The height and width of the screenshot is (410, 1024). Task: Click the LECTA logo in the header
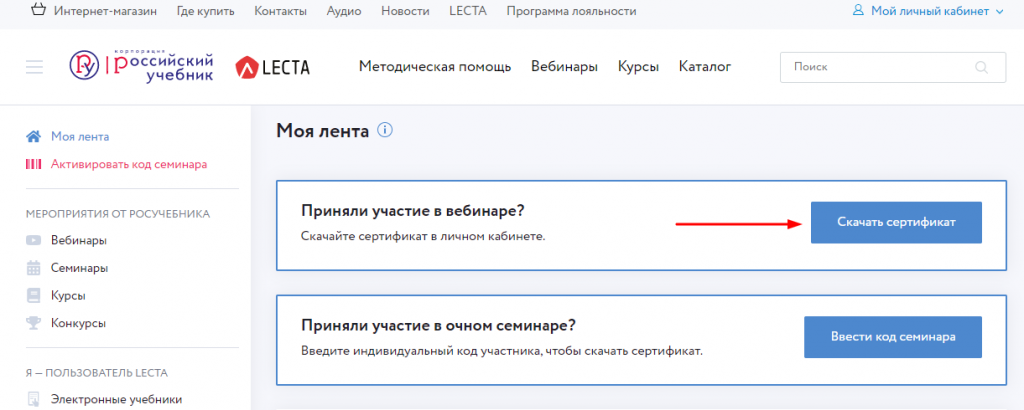point(272,67)
